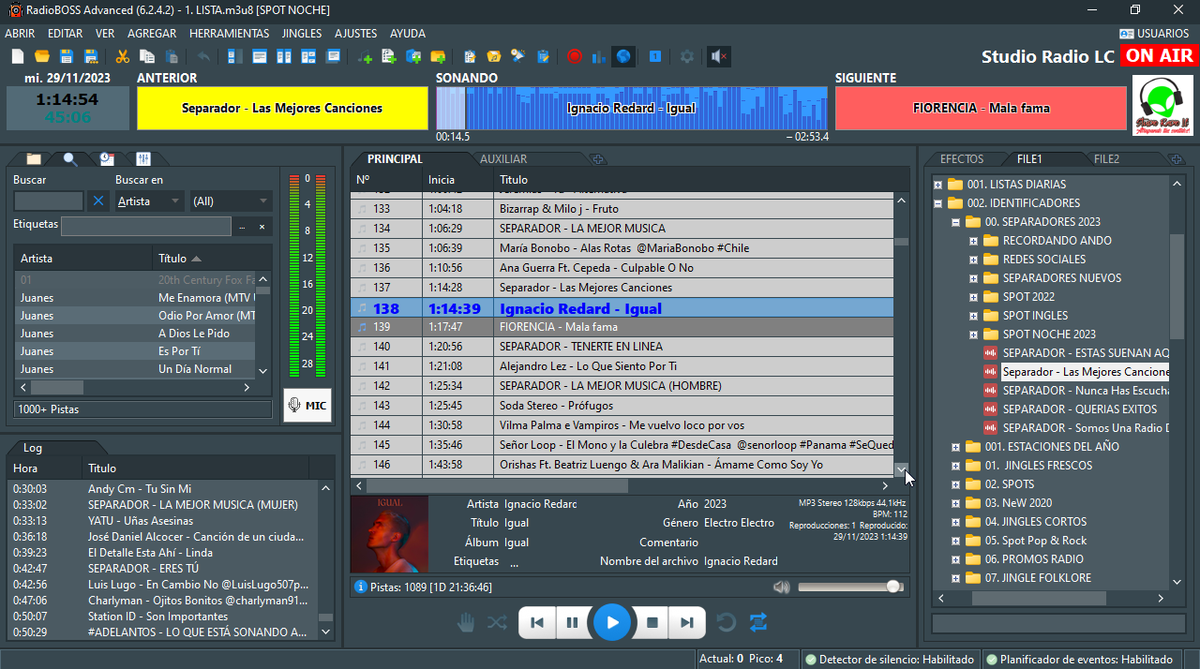This screenshot has width=1200, height=669.
Task: Open the HERRAMIENTAS menu
Action: pyautogui.click(x=229, y=33)
